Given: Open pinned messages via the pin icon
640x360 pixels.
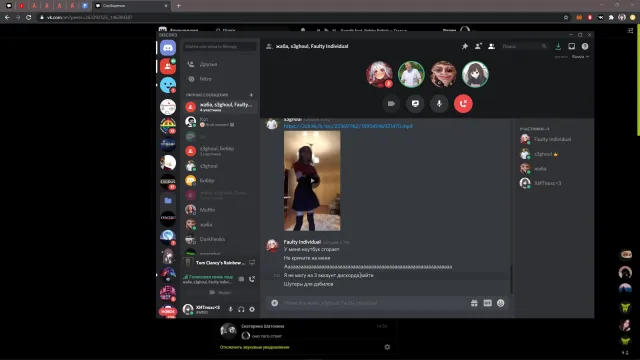Looking at the screenshot, I should point(464,47).
